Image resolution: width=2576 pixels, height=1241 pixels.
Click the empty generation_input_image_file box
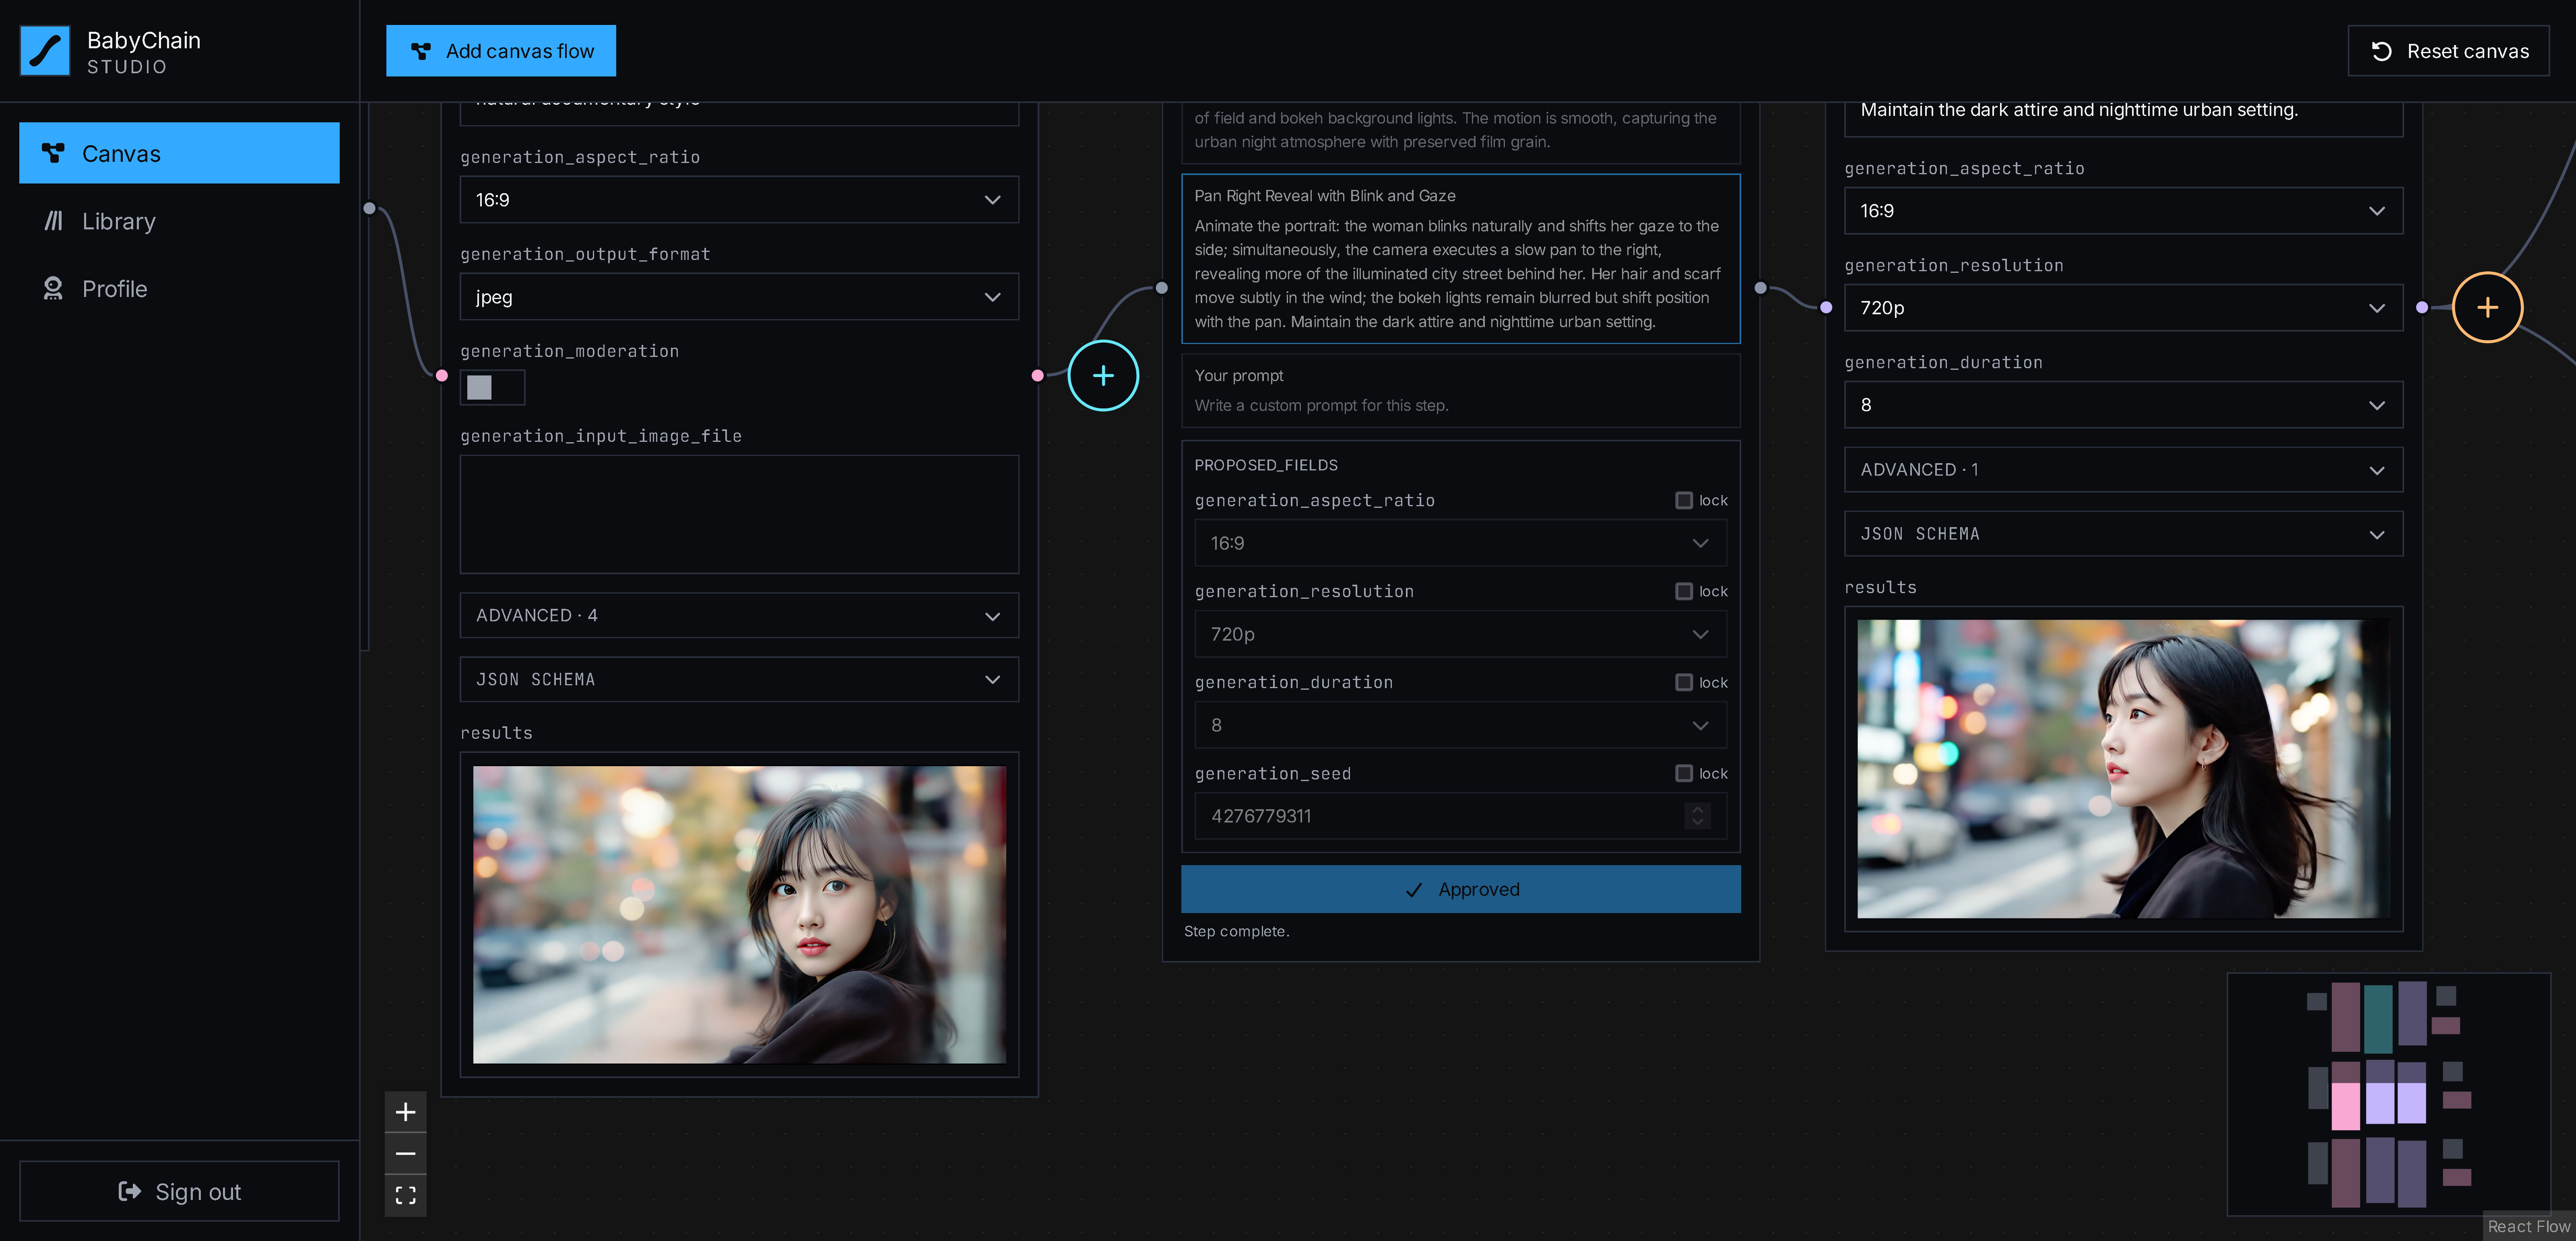coord(739,515)
